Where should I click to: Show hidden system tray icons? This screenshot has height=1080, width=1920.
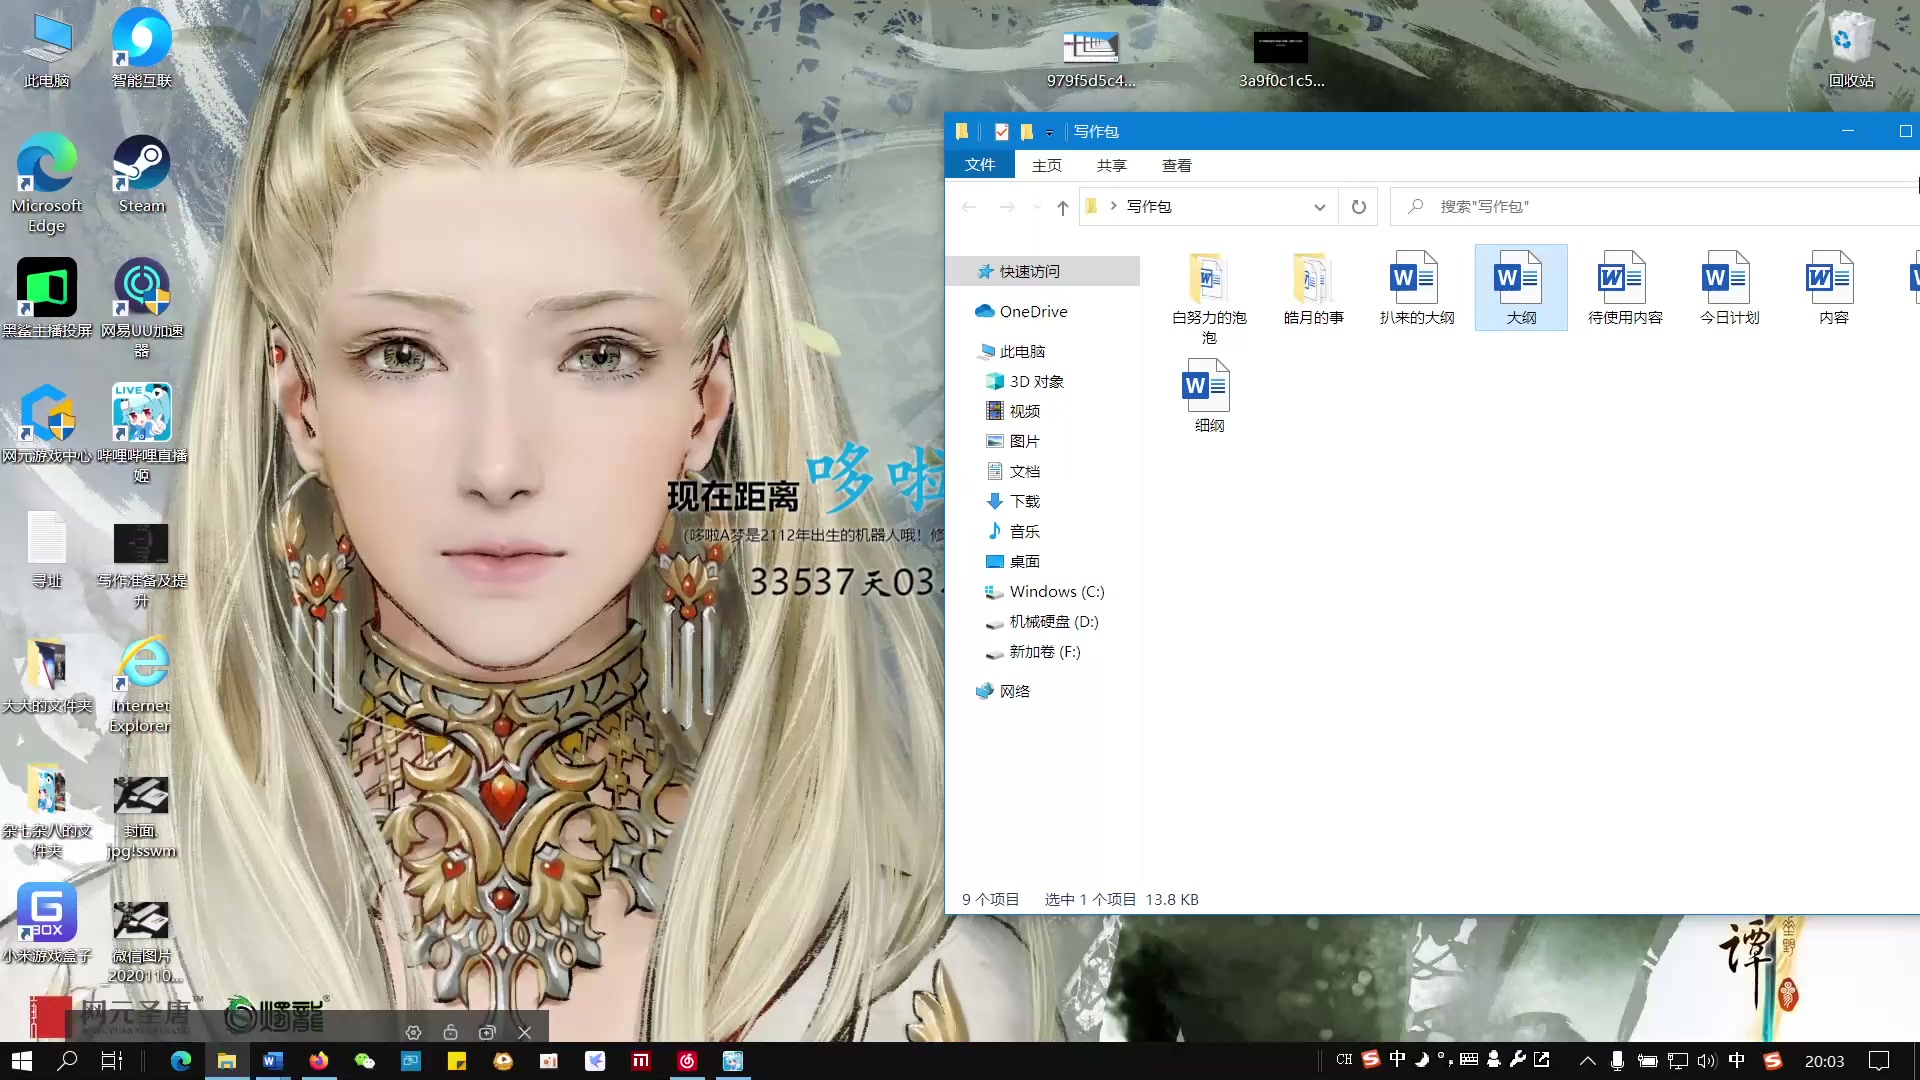[1588, 1061]
